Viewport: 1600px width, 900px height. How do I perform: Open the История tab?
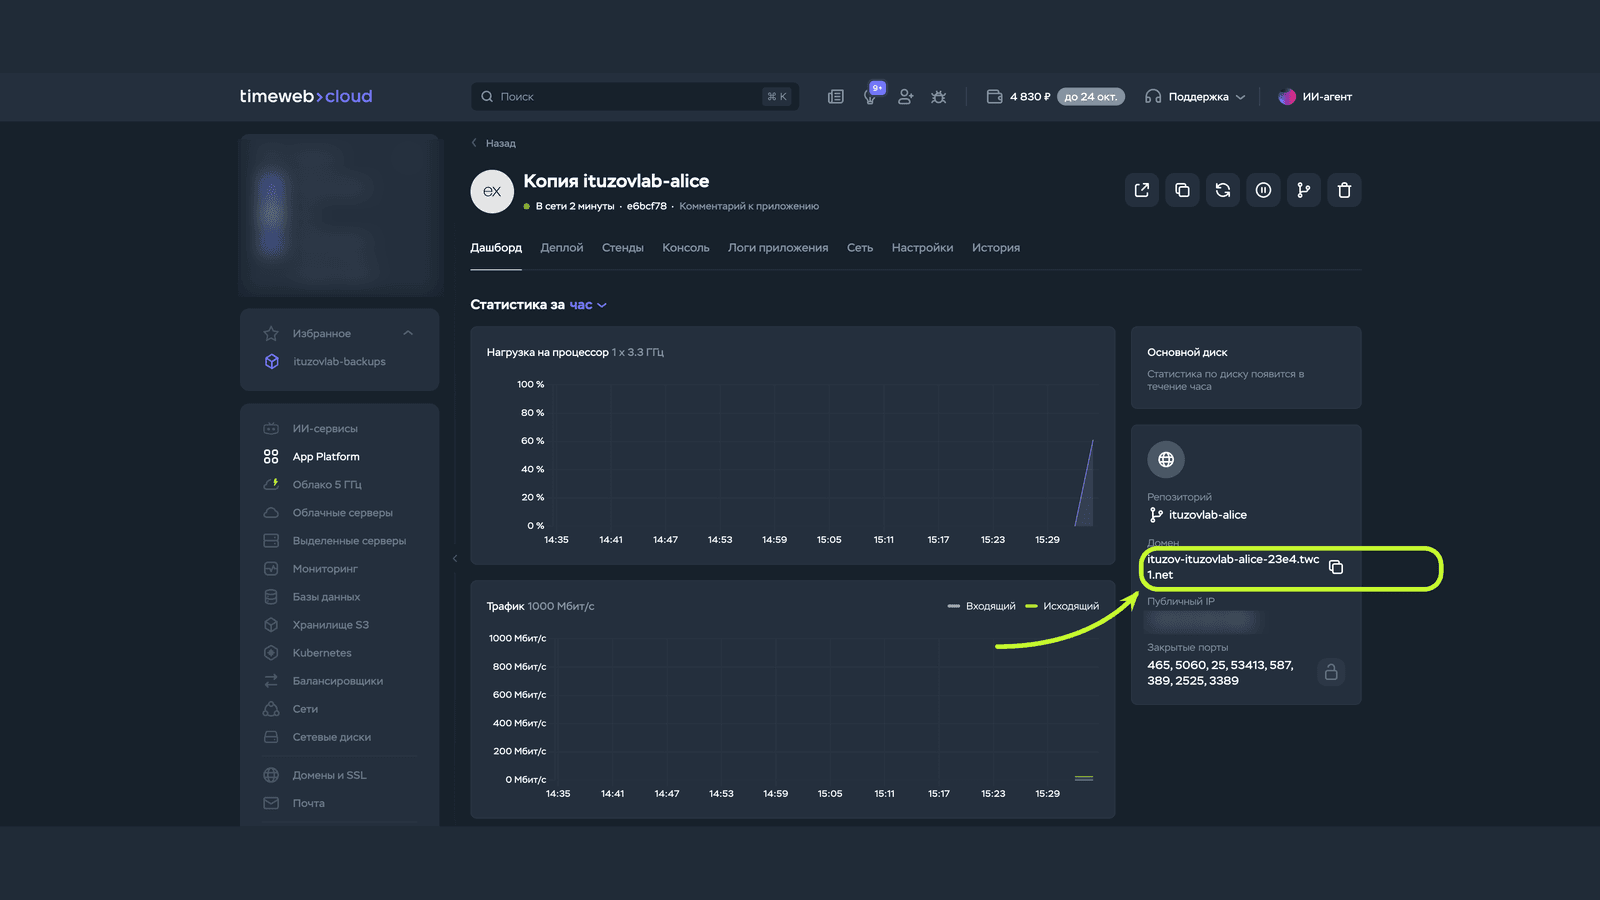(x=996, y=248)
